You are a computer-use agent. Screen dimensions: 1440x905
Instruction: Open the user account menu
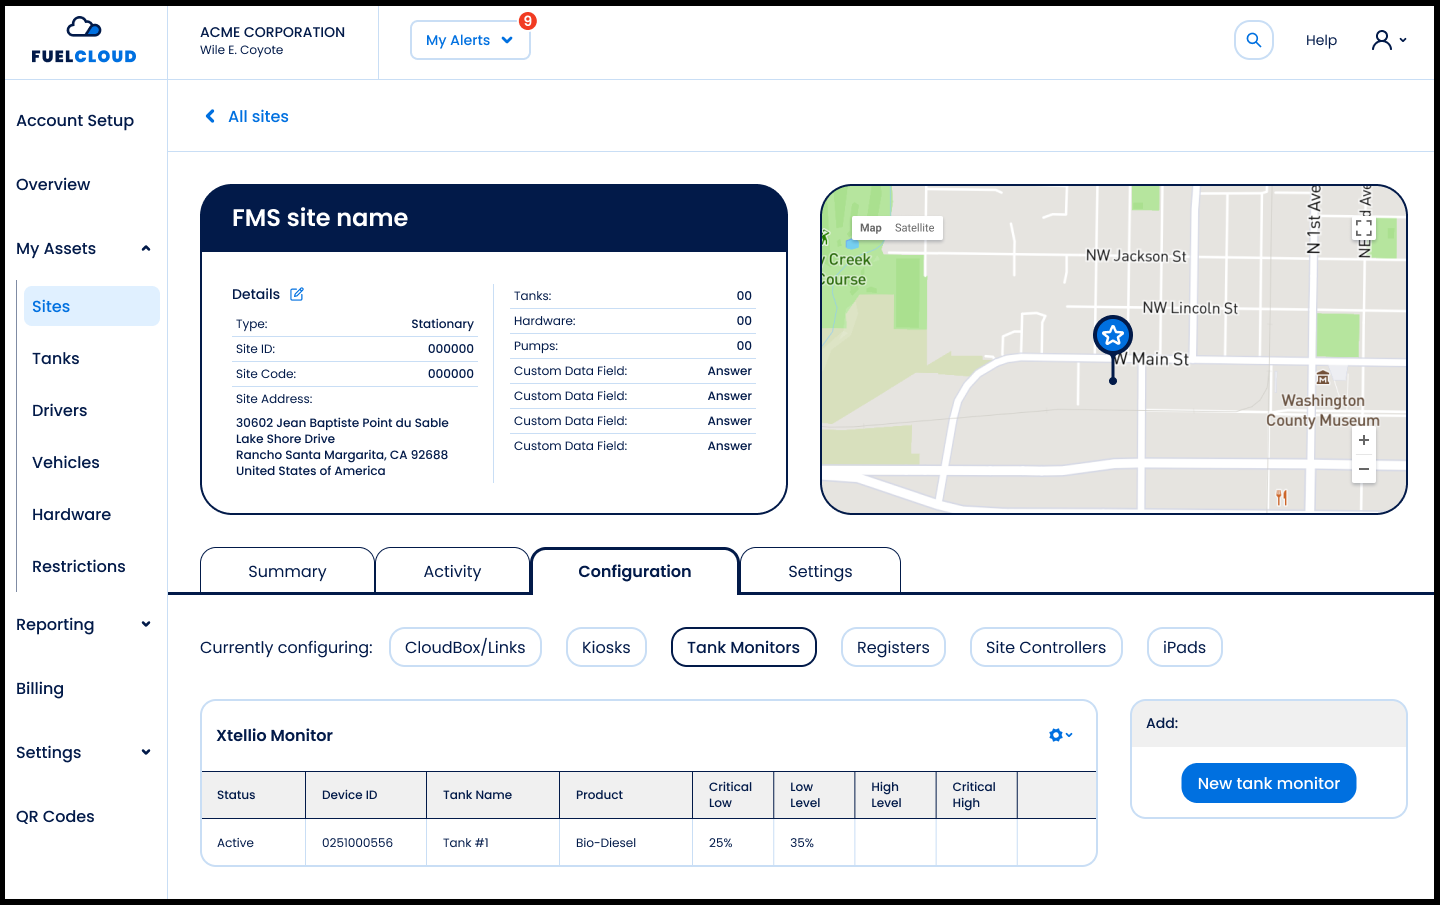(x=1389, y=41)
